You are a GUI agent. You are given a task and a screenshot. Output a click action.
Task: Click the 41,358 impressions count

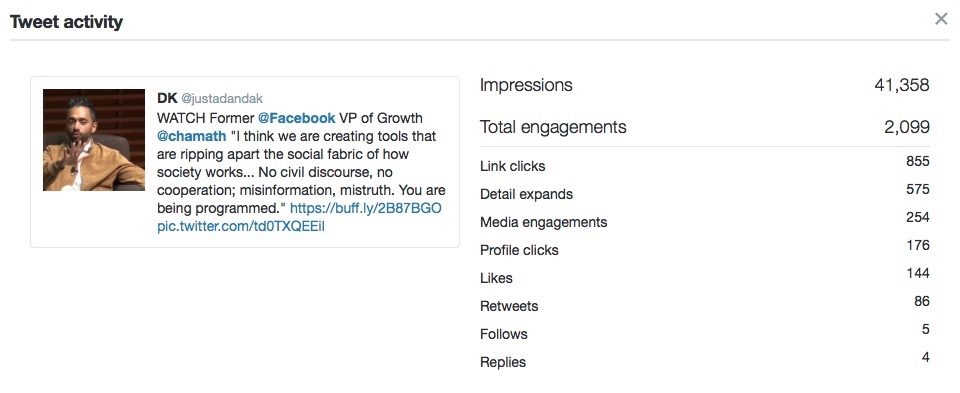pos(902,85)
